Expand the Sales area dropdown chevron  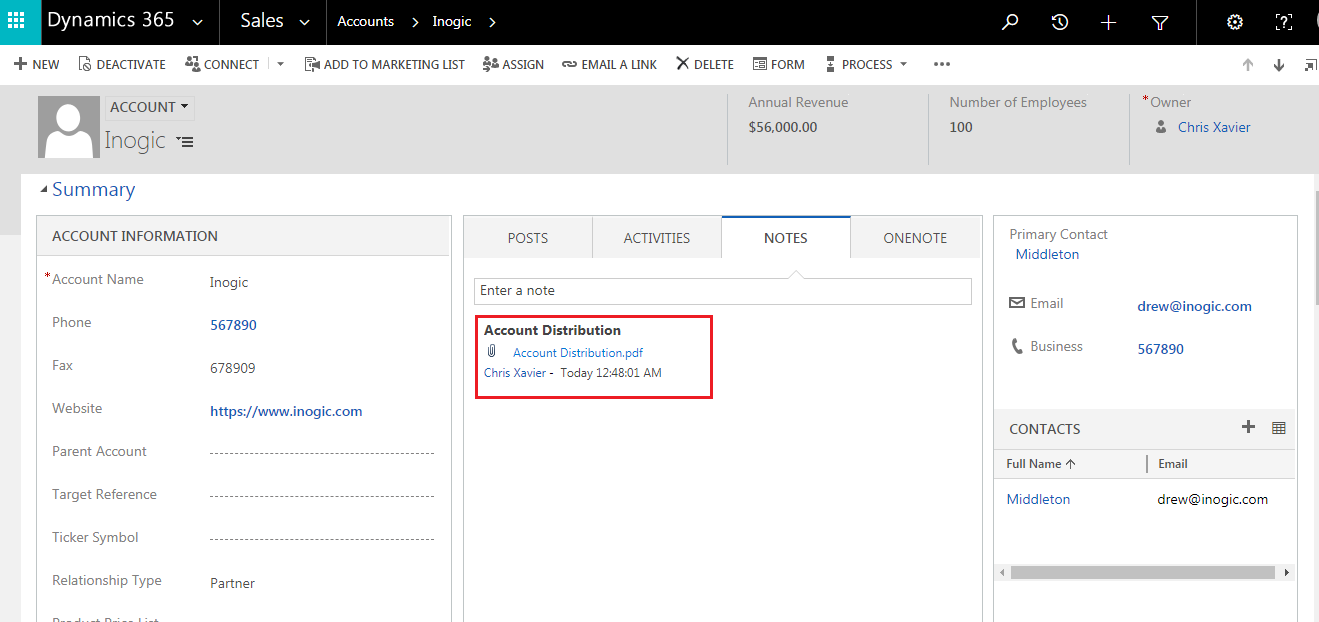pos(304,22)
